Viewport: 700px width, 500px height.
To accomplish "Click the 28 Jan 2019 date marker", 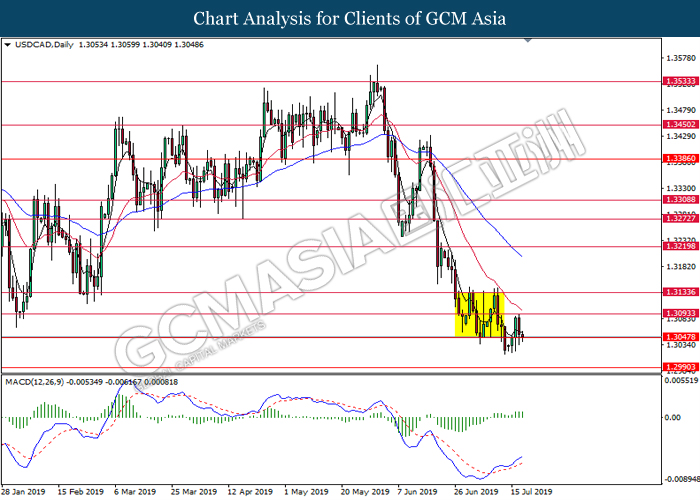I will (23, 492).
